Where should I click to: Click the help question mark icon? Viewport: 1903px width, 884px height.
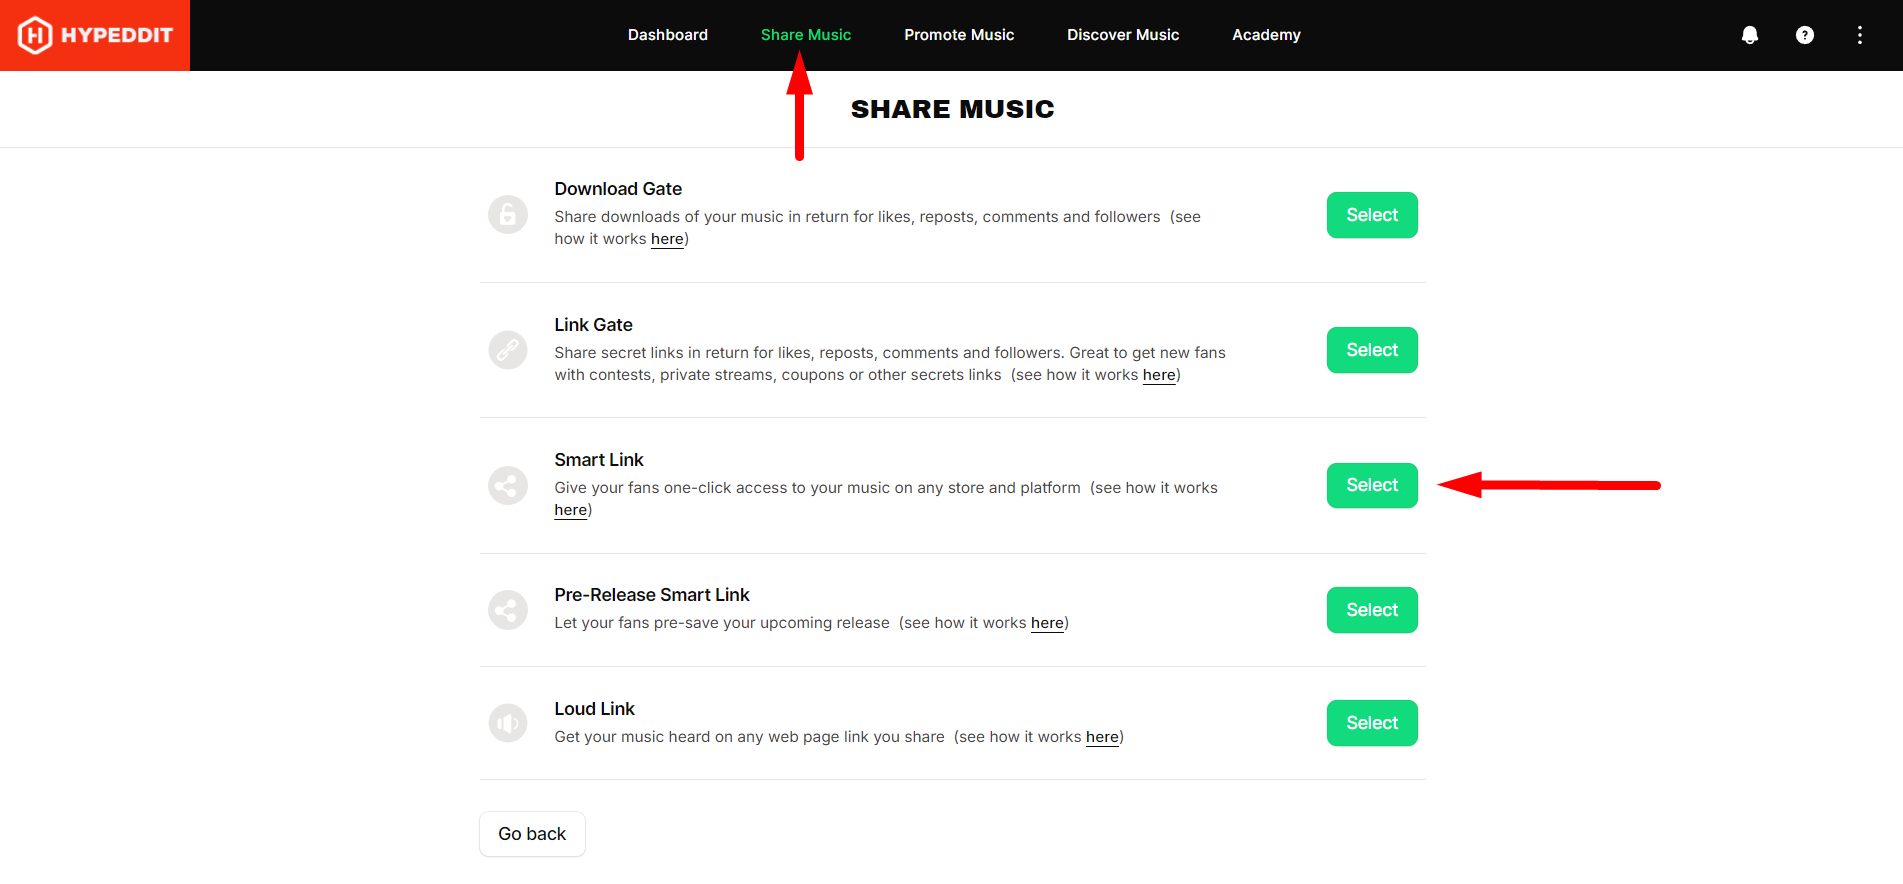pyautogui.click(x=1805, y=35)
